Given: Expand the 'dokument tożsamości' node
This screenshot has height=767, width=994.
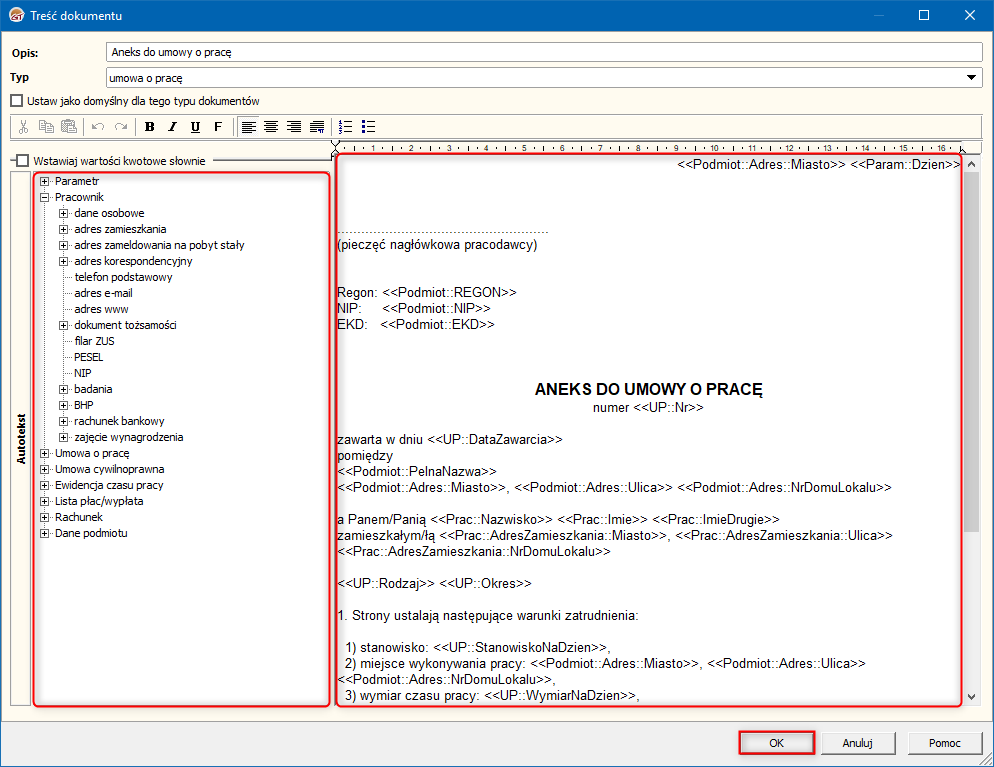Looking at the screenshot, I should click(x=63, y=325).
